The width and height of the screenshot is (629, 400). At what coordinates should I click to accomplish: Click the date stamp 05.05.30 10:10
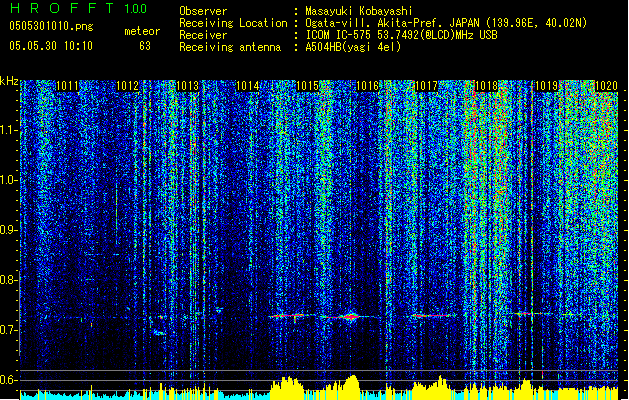pyautogui.click(x=51, y=46)
